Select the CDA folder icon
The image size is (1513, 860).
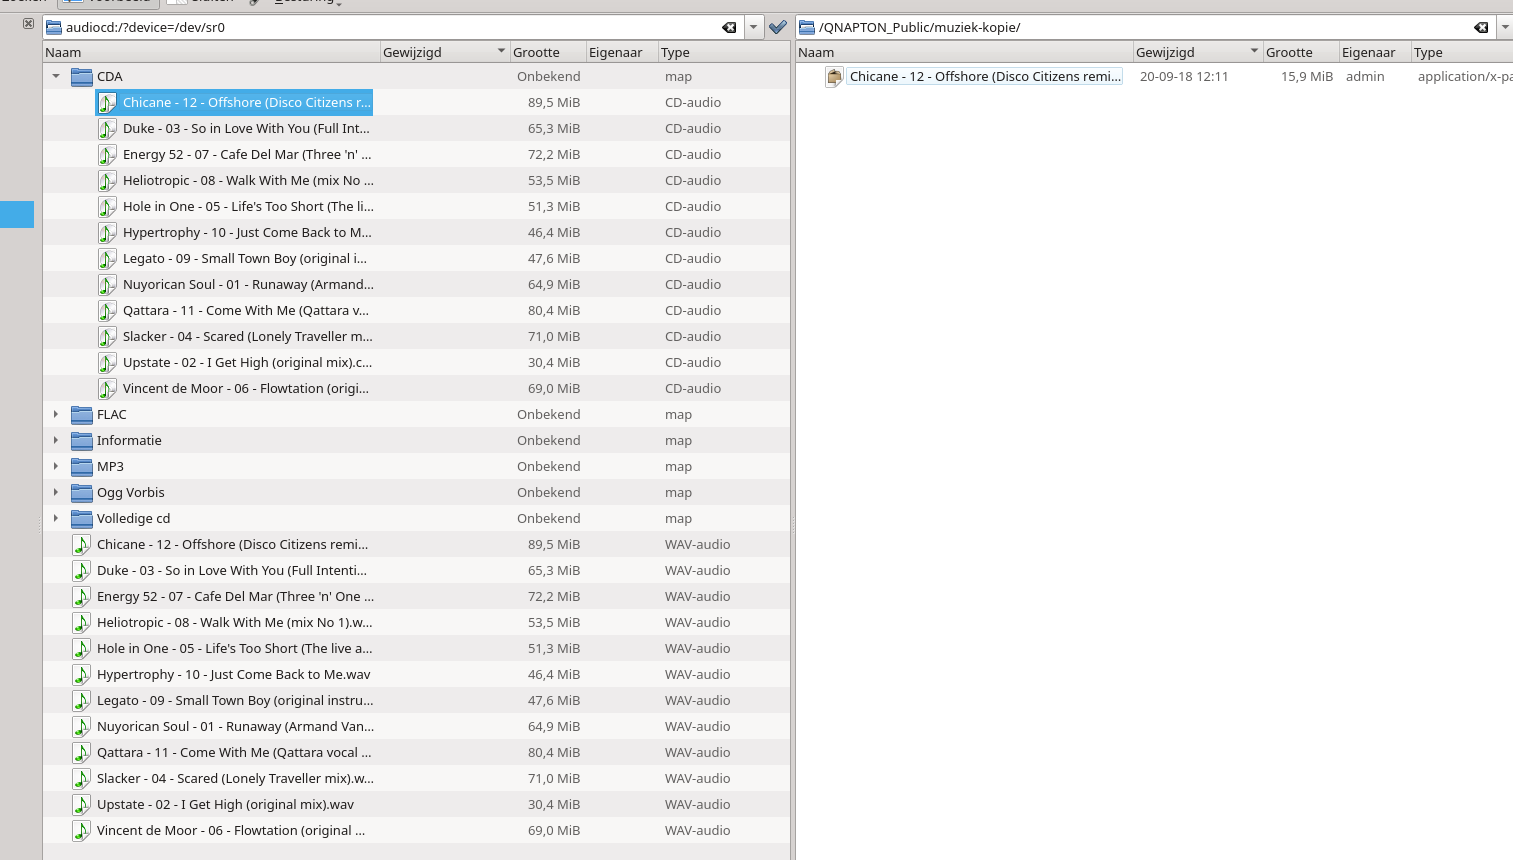(x=82, y=76)
